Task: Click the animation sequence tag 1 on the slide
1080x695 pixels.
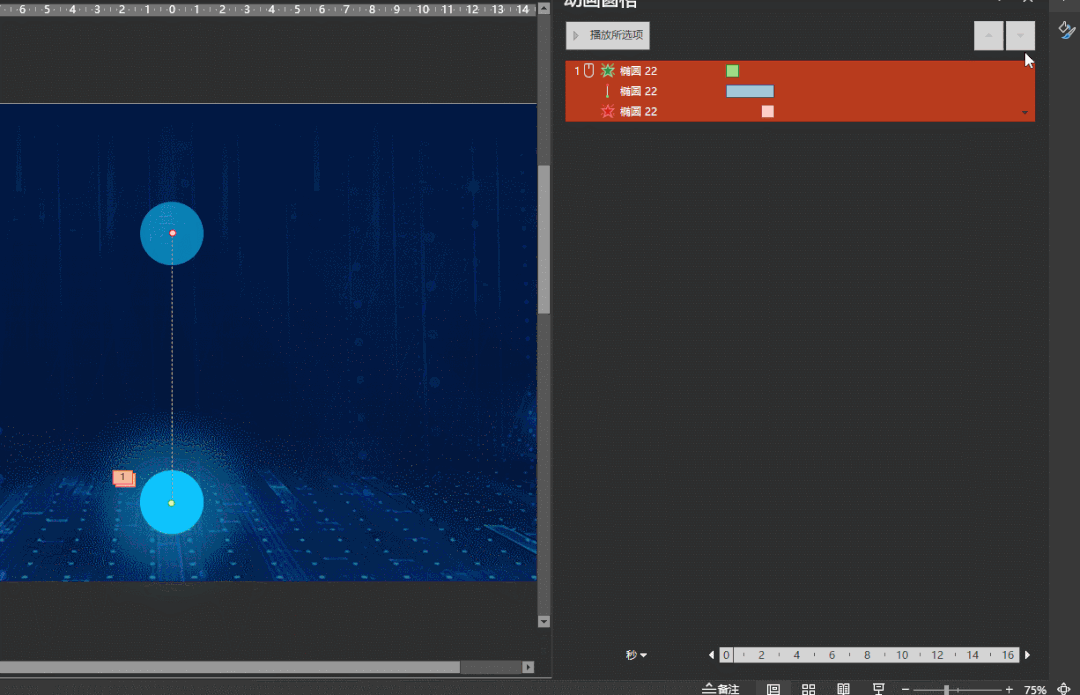Action: pyautogui.click(x=123, y=477)
